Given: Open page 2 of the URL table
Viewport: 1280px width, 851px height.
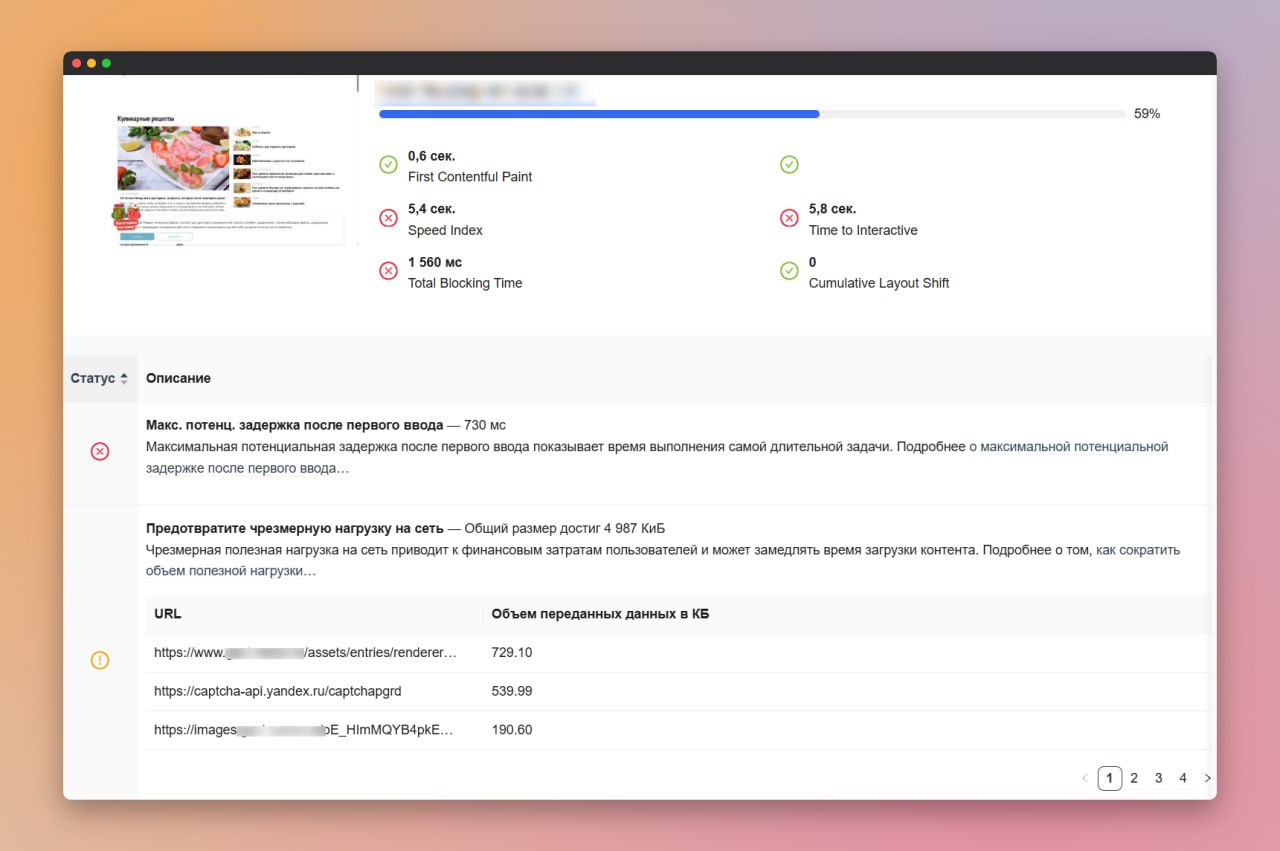Looking at the screenshot, I should coord(1134,778).
